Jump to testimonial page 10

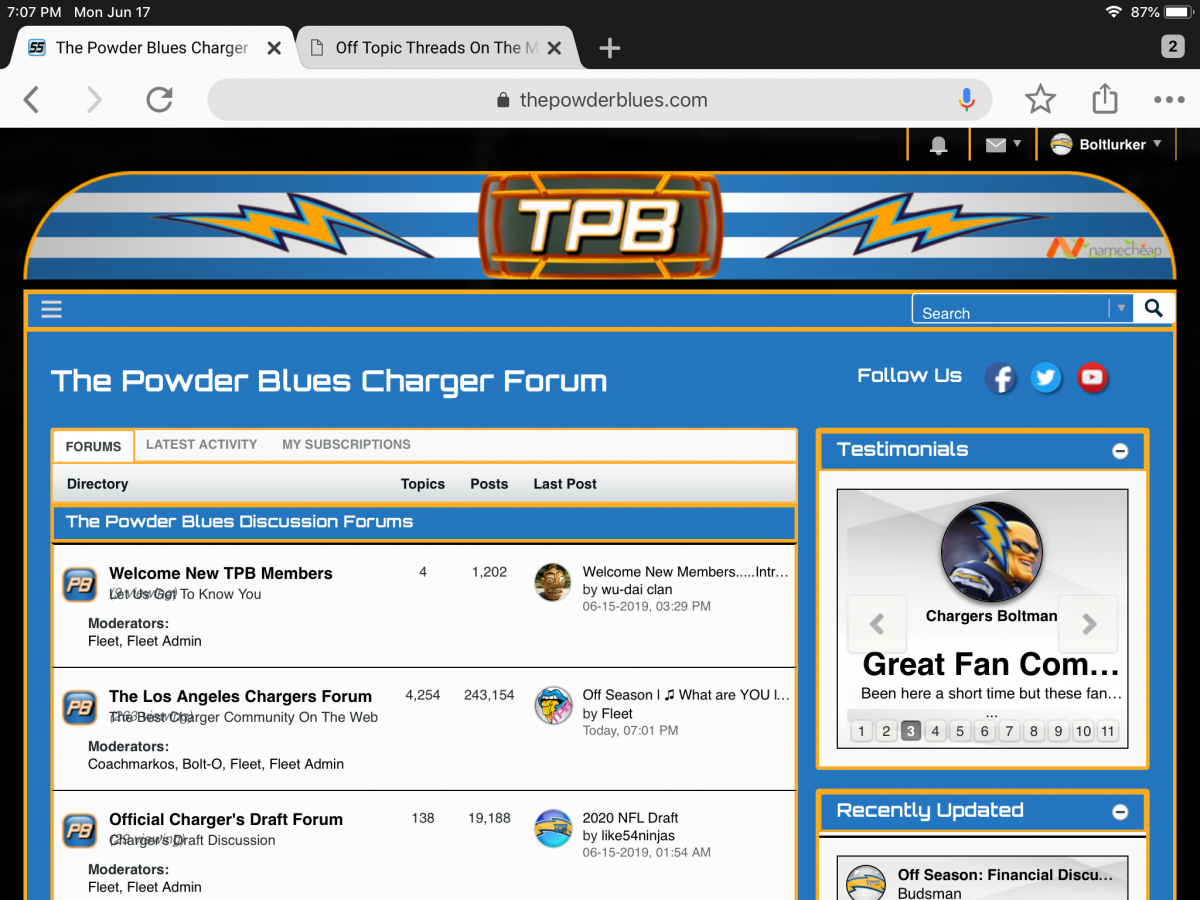click(1083, 731)
